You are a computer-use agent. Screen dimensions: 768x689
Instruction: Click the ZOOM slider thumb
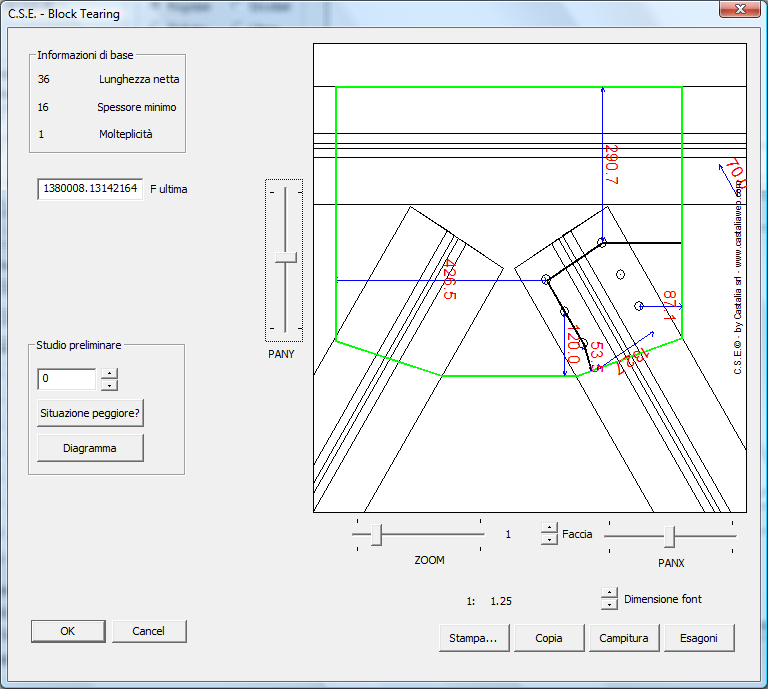tap(376, 535)
